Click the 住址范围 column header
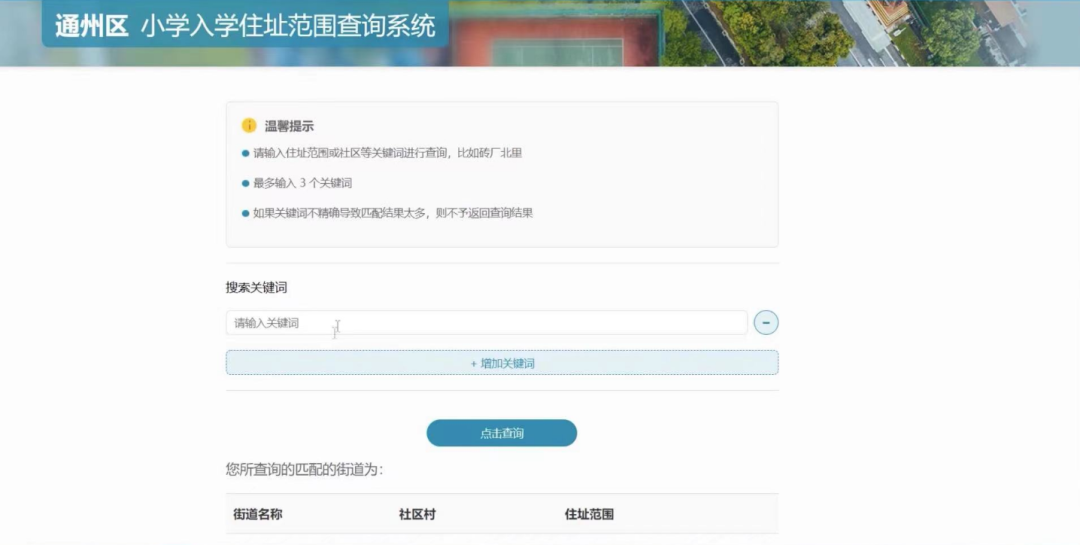The height and width of the screenshot is (545, 1080). tap(589, 514)
